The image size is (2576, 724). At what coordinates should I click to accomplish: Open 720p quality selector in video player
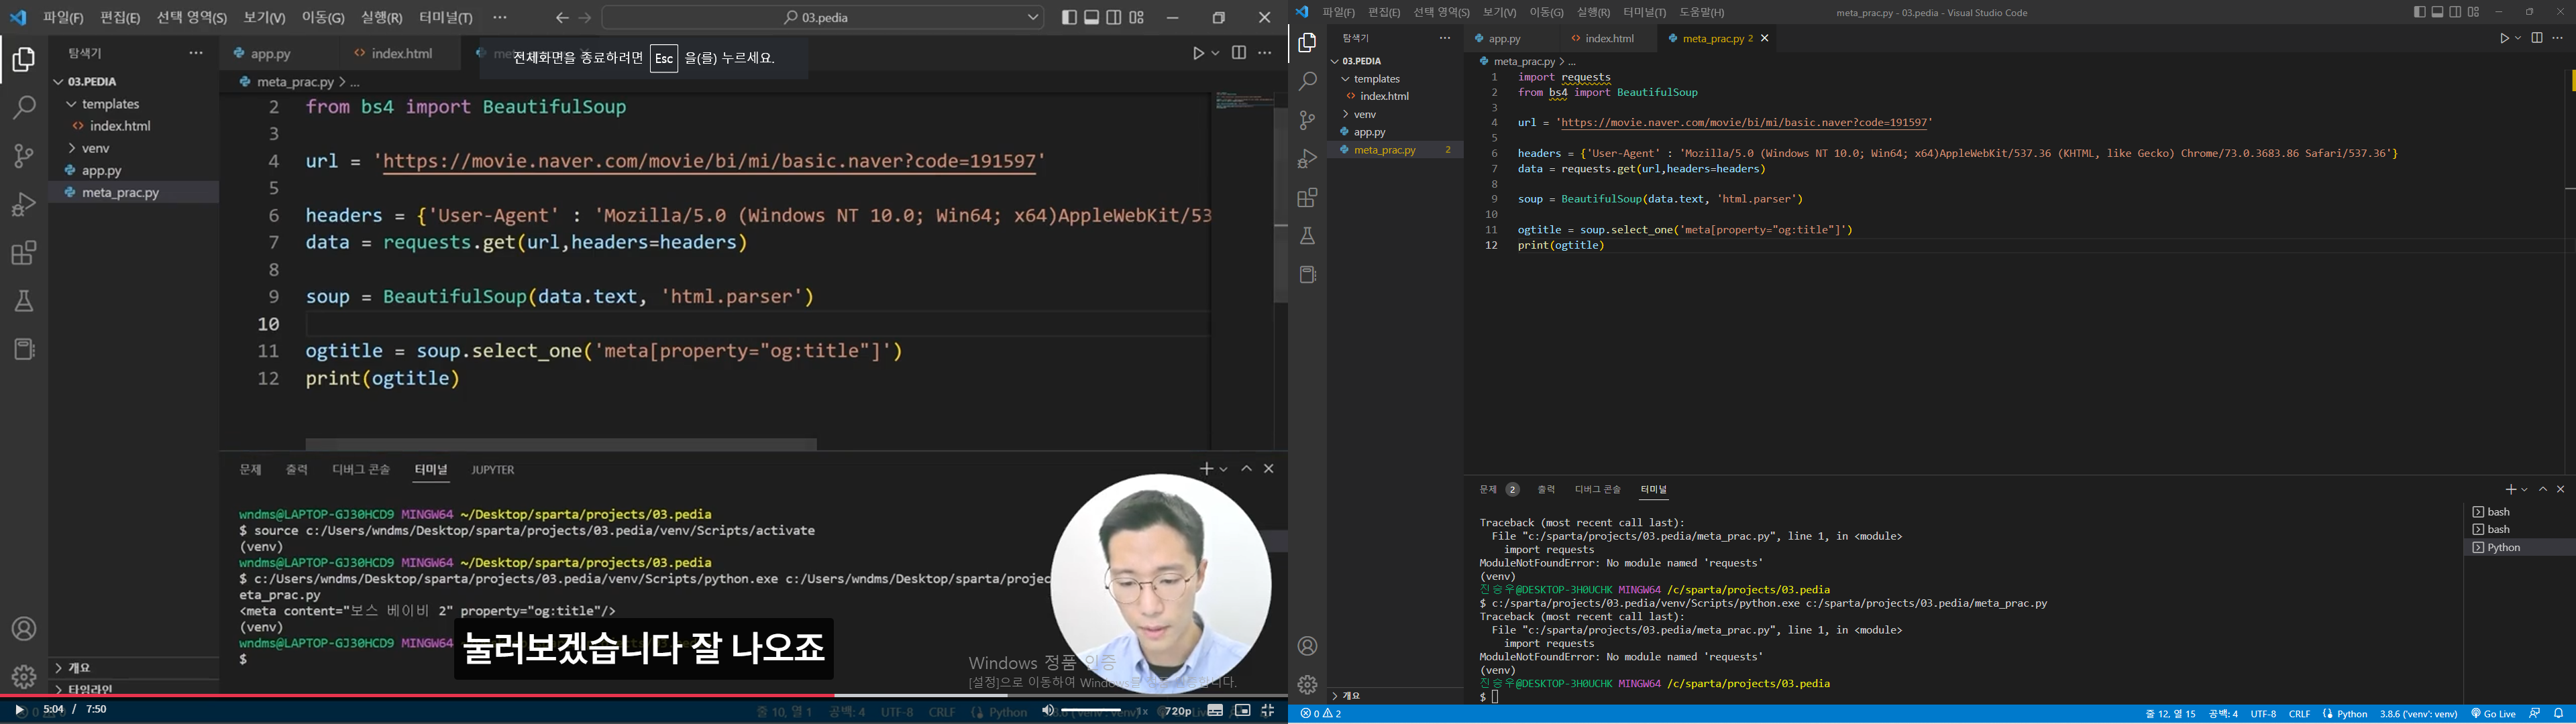coord(1179,711)
